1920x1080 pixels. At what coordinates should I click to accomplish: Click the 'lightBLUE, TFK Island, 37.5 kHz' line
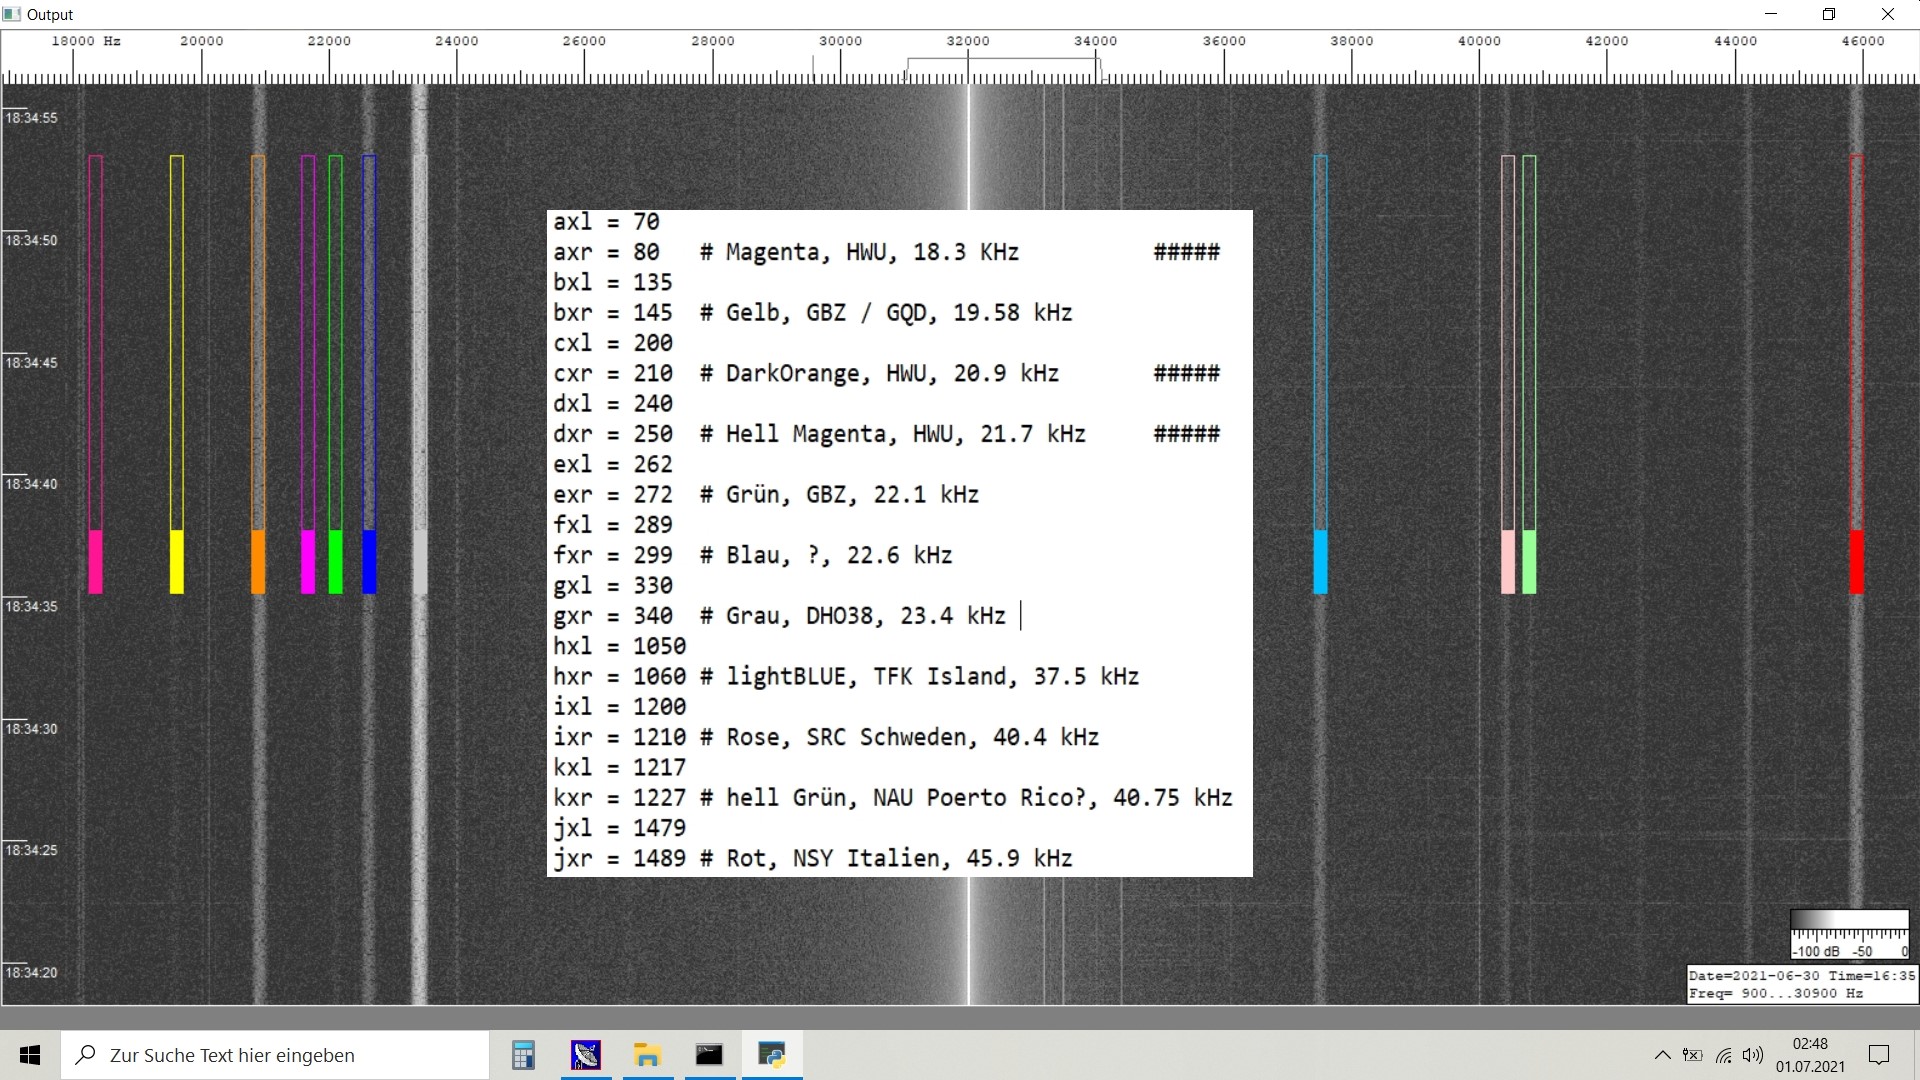coord(932,677)
